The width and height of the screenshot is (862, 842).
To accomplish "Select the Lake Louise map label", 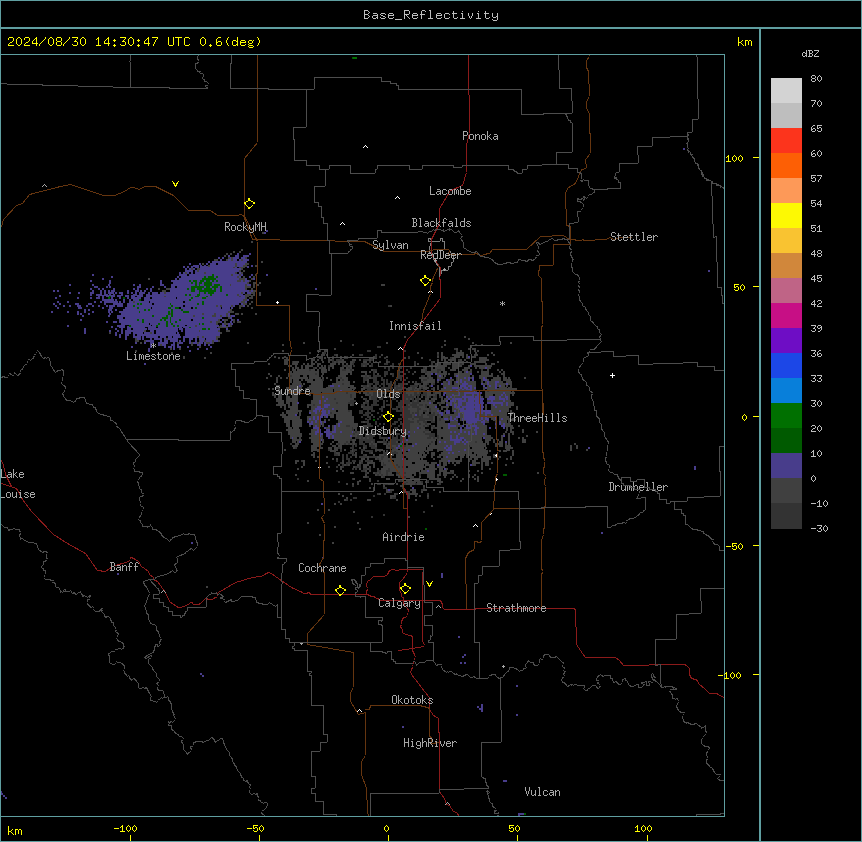I will coord(18,484).
